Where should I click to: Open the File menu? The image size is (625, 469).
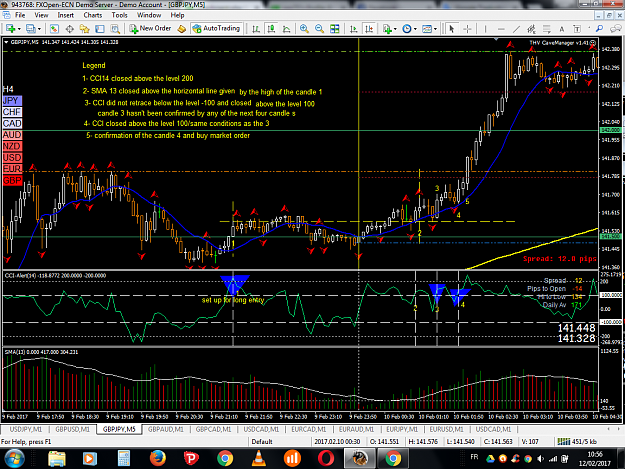coord(20,15)
